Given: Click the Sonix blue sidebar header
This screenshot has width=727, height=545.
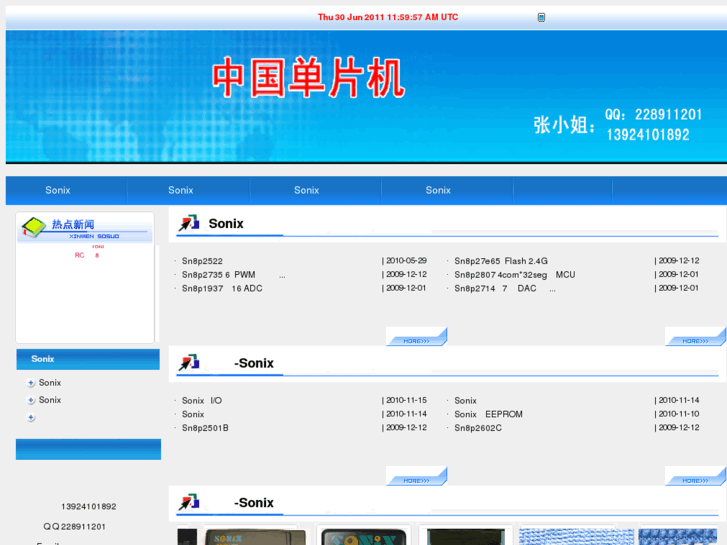Looking at the screenshot, I should click(88, 359).
